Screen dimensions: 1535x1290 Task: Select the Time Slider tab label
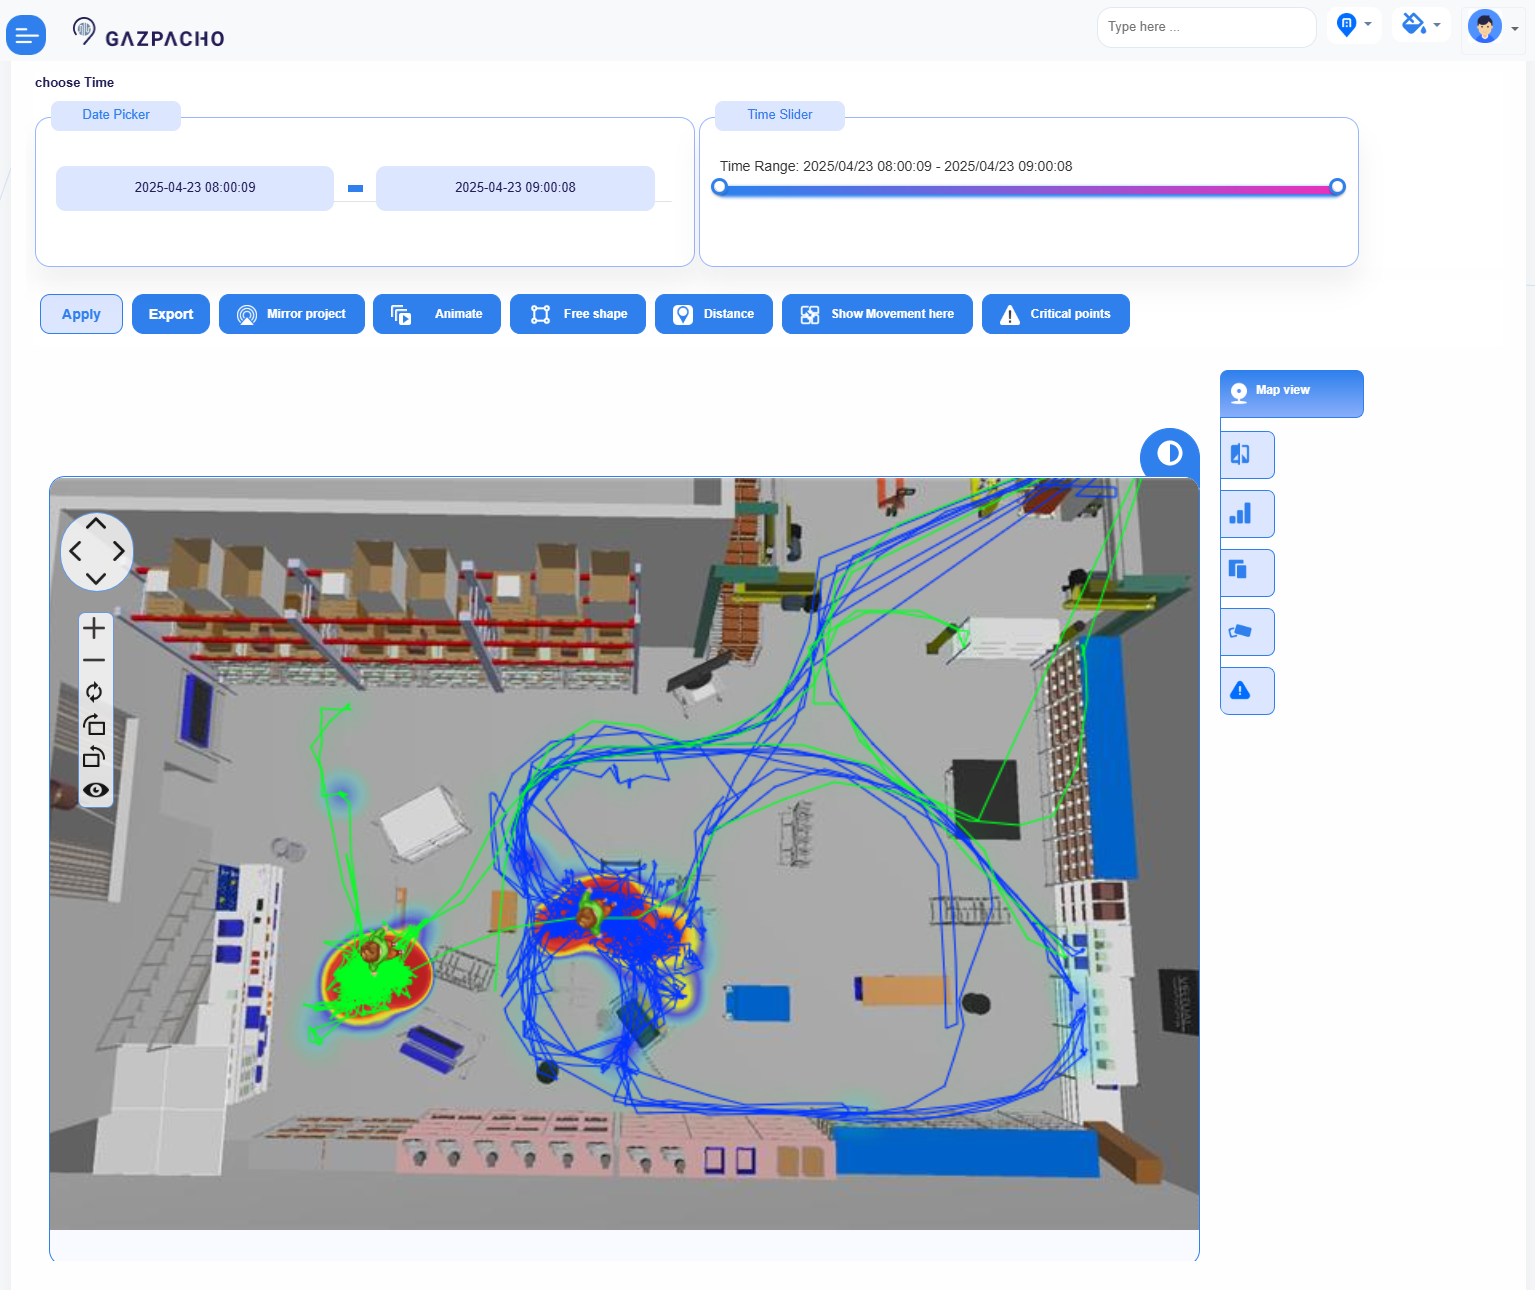tap(779, 115)
